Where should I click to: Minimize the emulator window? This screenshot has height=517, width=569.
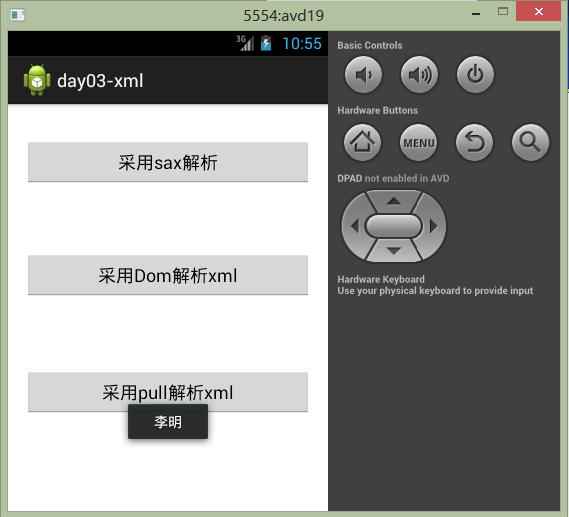coord(476,13)
